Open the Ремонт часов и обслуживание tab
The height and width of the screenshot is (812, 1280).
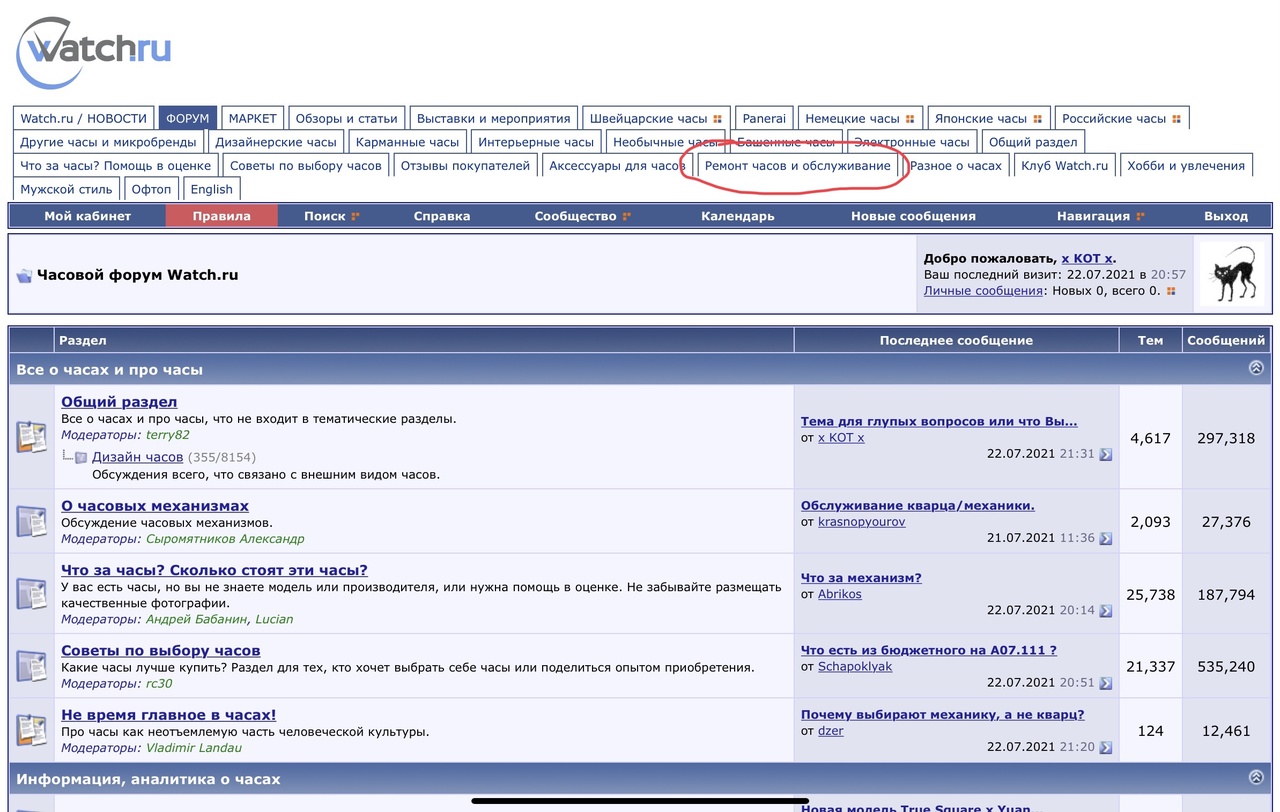(x=797, y=166)
